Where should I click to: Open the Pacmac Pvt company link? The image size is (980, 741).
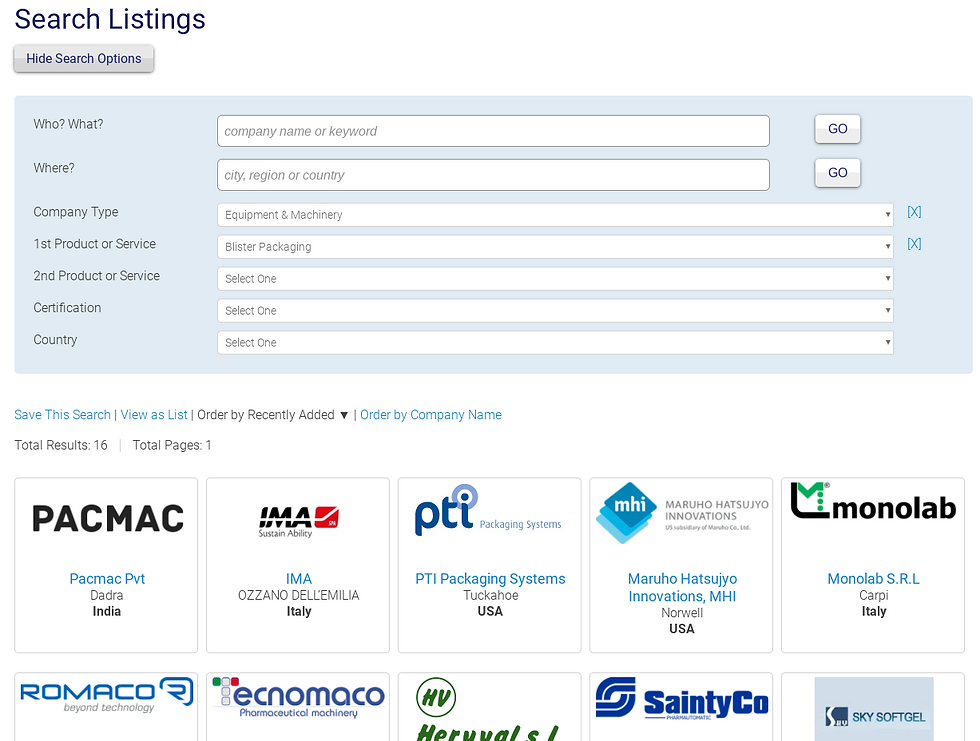[107, 579]
